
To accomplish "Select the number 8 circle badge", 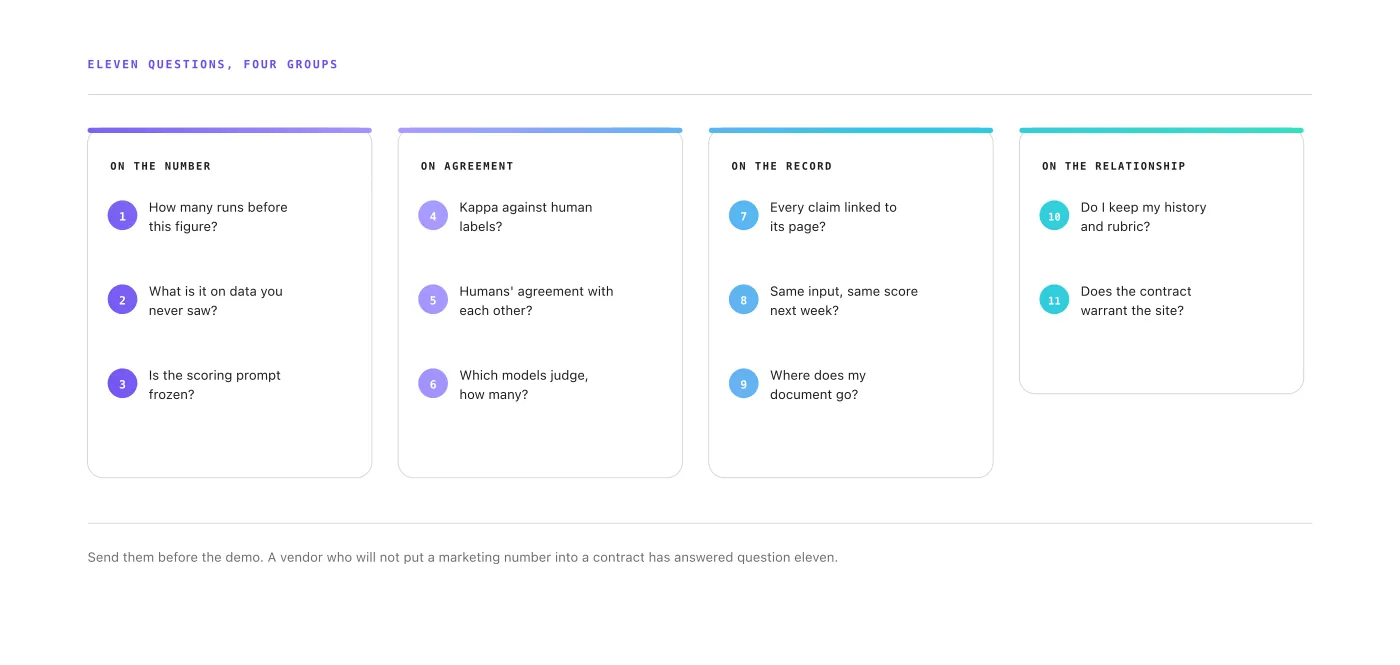I will [x=744, y=299].
